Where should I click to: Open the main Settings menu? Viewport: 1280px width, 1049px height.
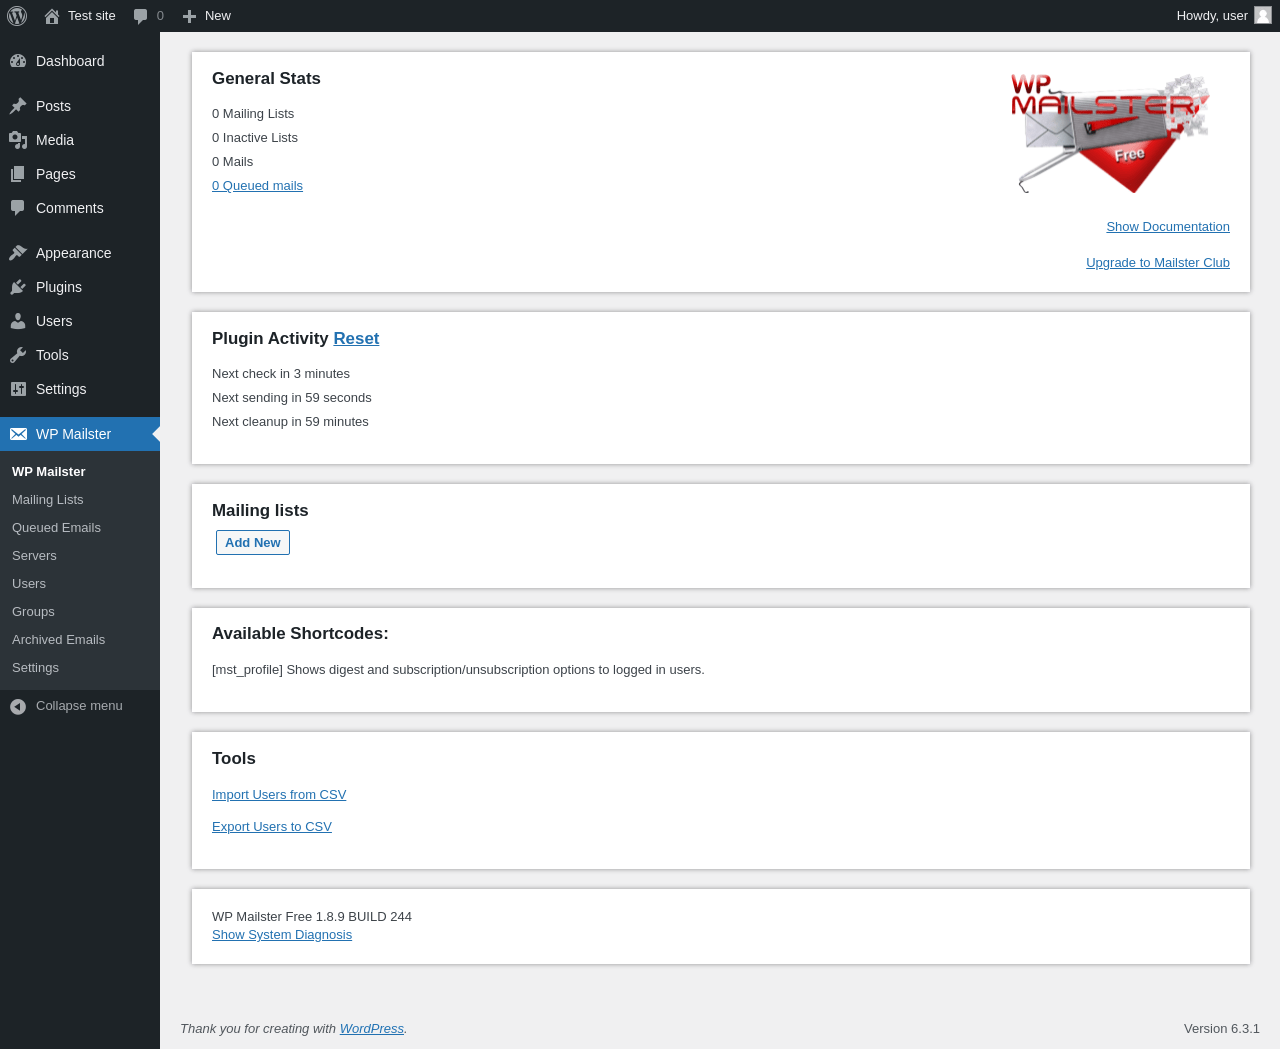coord(80,389)
